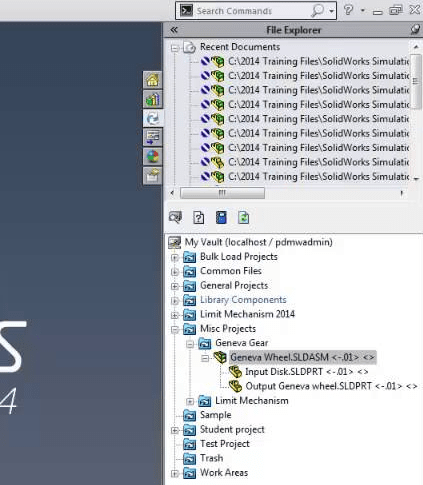
Task: Click the horizontal scrollbar left arrow
Action: (x=172, y=193)
